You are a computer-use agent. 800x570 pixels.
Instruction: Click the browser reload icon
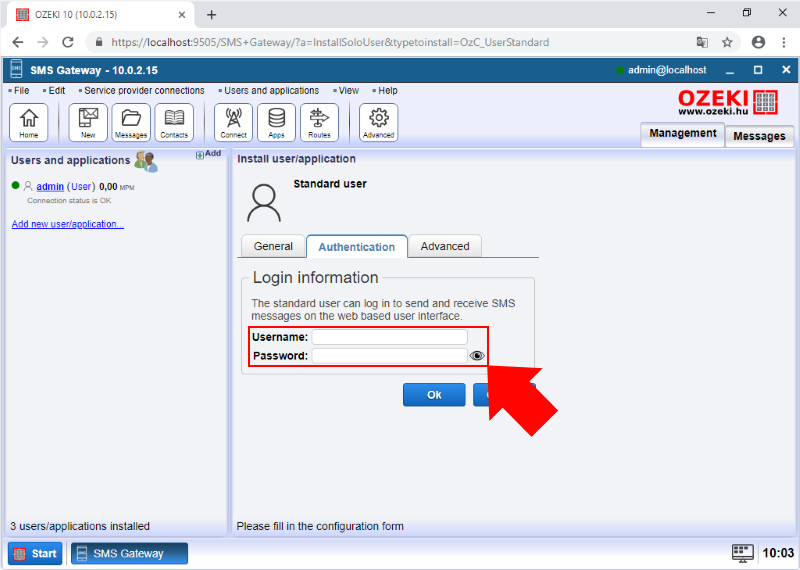pyautogui.click(x=68, y=42)
